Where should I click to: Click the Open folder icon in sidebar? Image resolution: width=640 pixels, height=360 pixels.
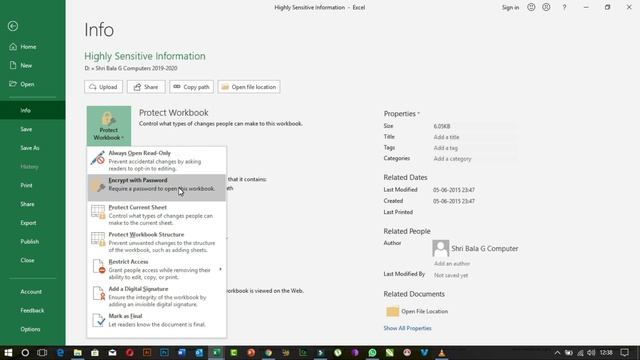(13, 84)
